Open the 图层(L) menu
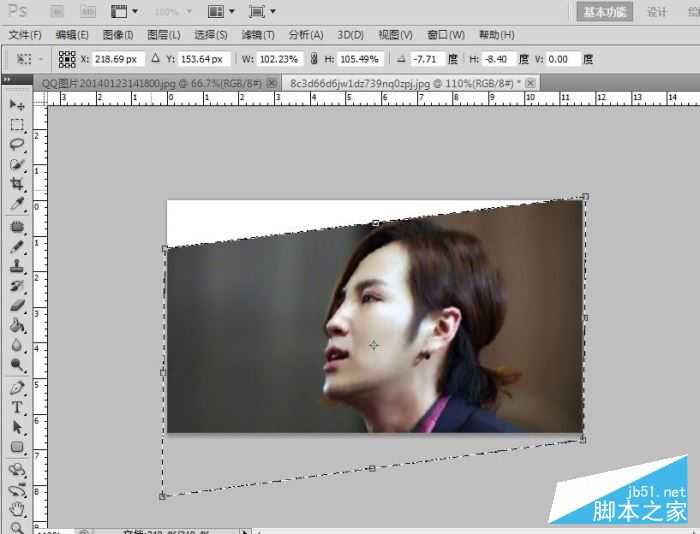 [163, 35]
